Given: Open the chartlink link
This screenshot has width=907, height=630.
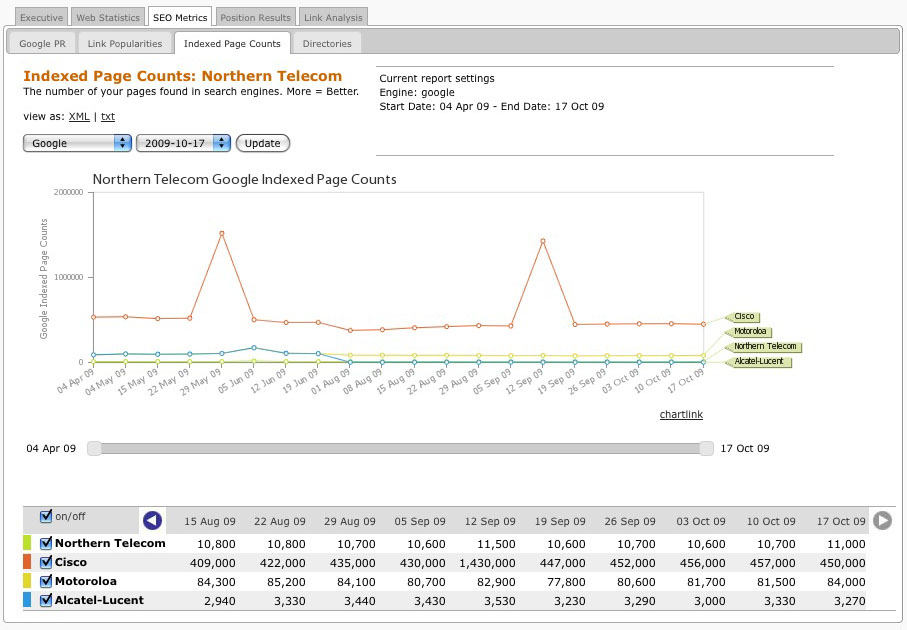Looking at the screenshot, I should (x=681, y=414).
